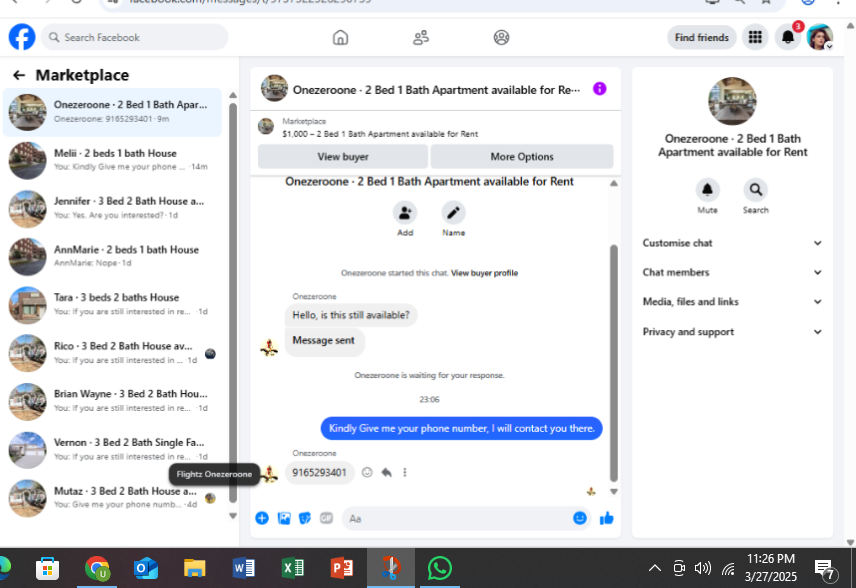Open WhatsApp from the taskbar
The height and width of the screenshot is (588, 856).
click(439, 568)
